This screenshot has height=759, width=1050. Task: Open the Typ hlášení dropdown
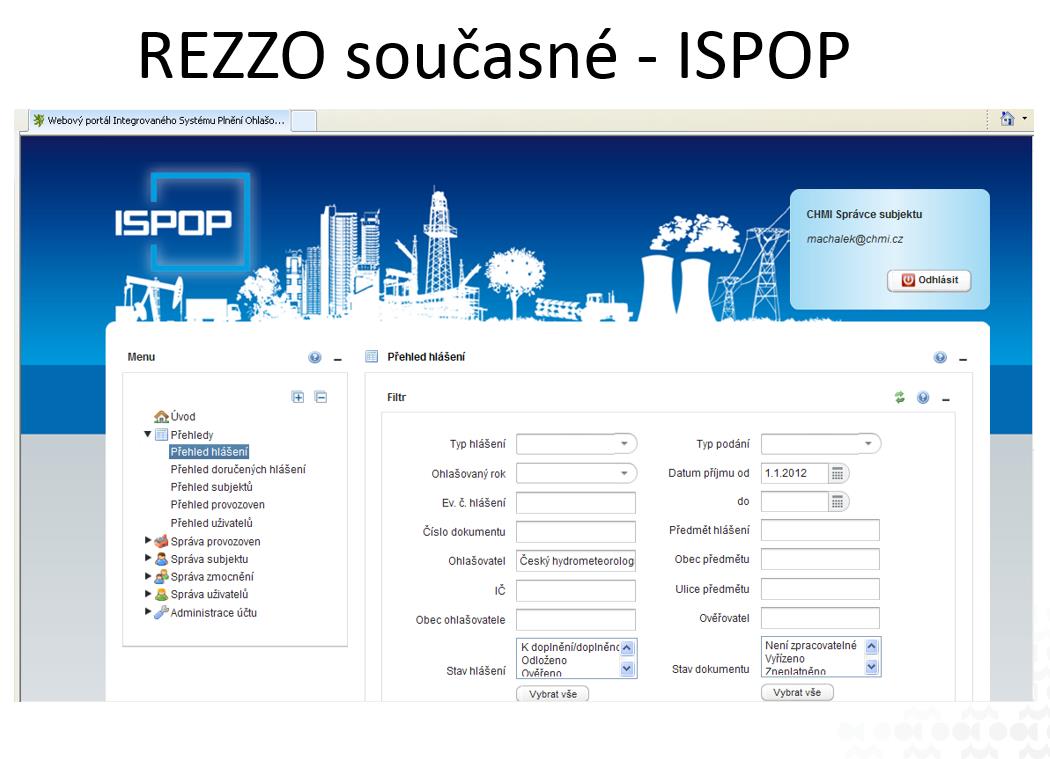(x=577, y=443)
